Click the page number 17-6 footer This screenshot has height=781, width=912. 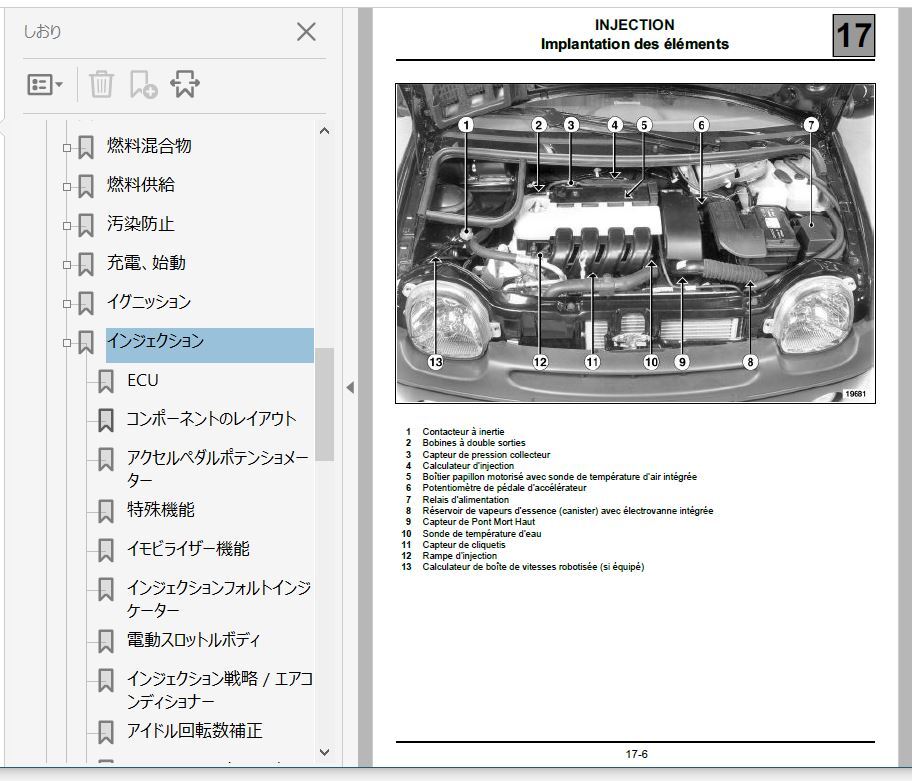[636, 754]
